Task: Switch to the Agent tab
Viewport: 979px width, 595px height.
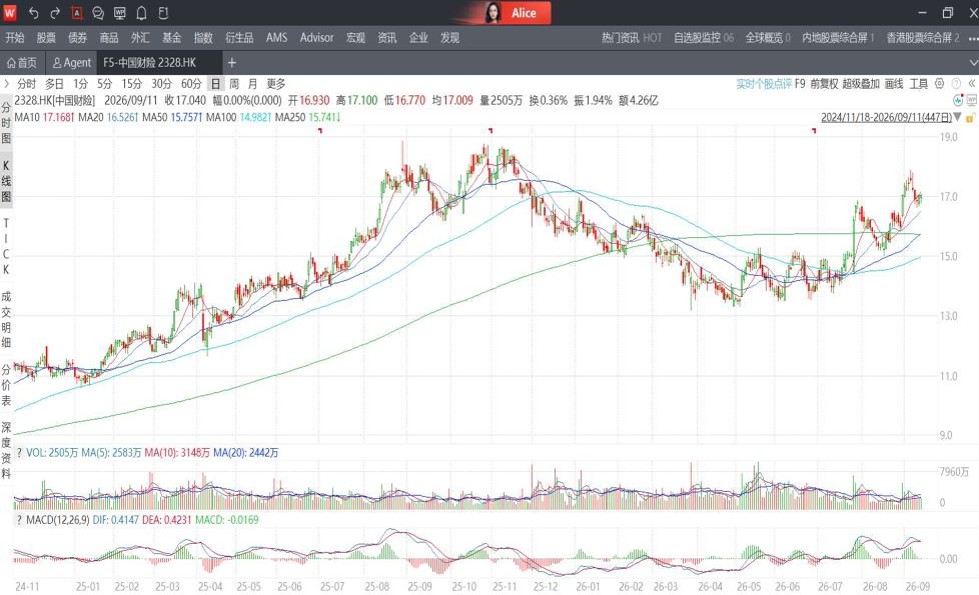Action: 72,62
